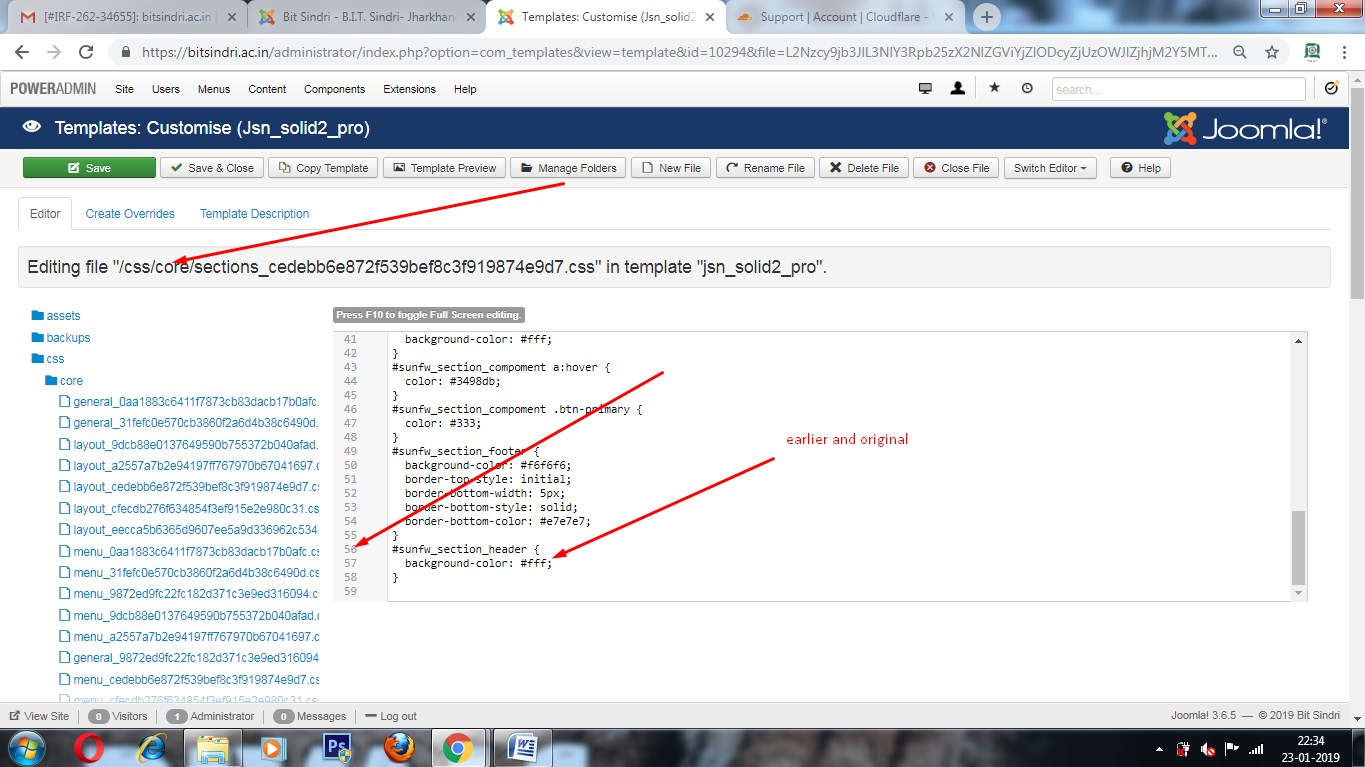The image size is (1365, 767).
Task: Open file general_31fefc0e570cb3860f2a6d4b38c6490d
Action: 189,423
